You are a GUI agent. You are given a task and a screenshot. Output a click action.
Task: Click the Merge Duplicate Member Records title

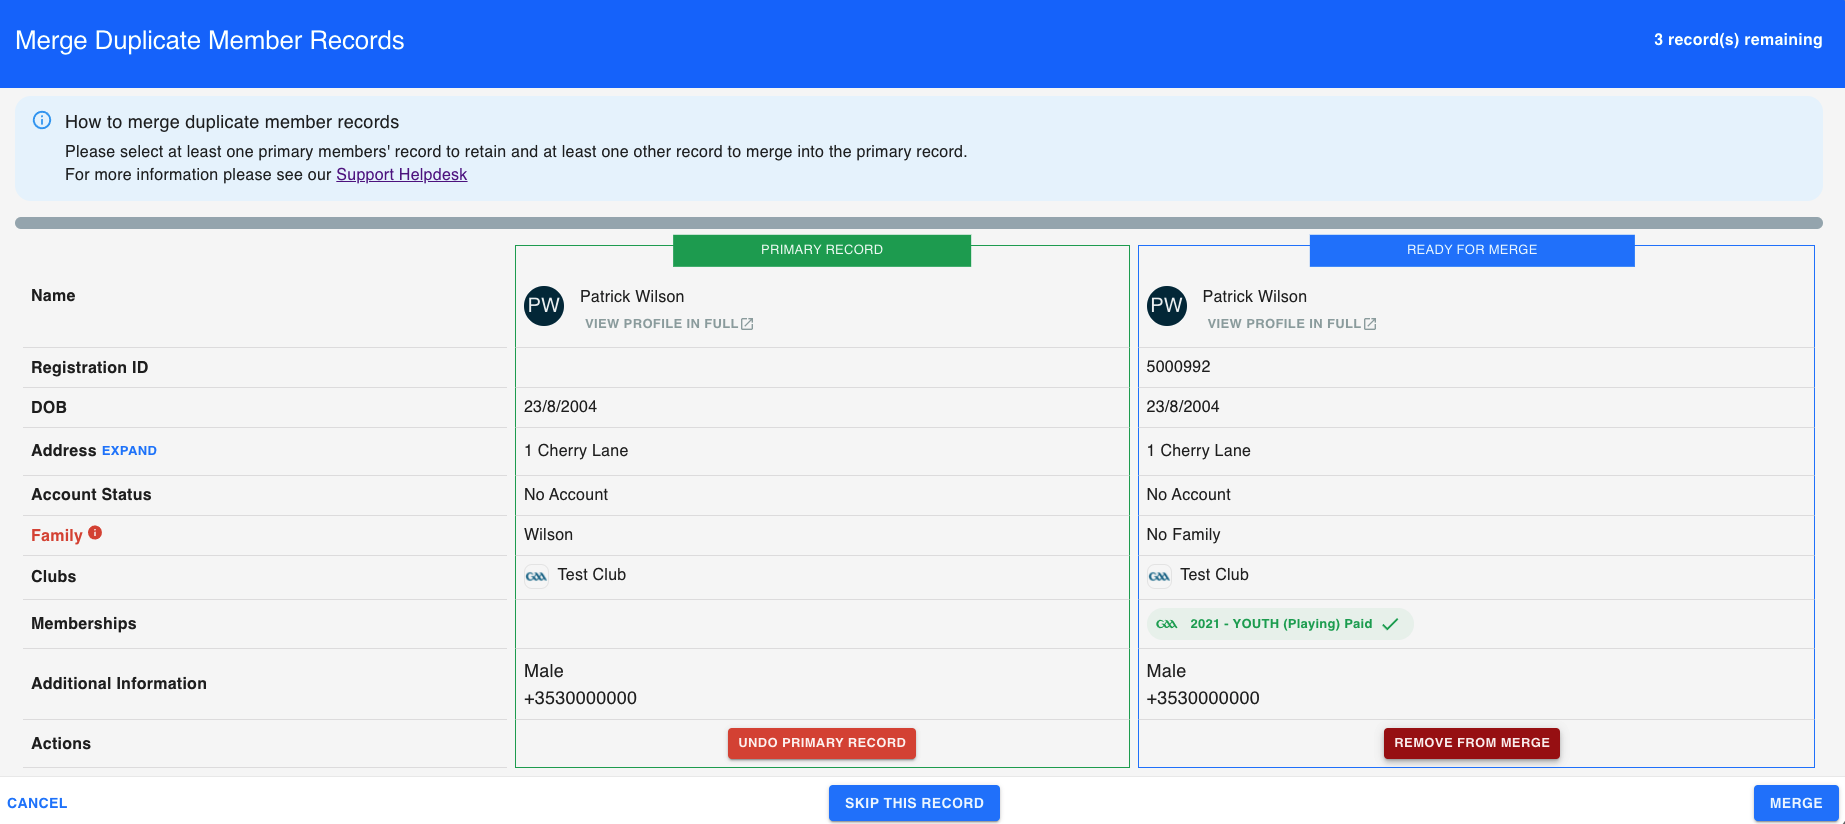[x=210, y=41]
